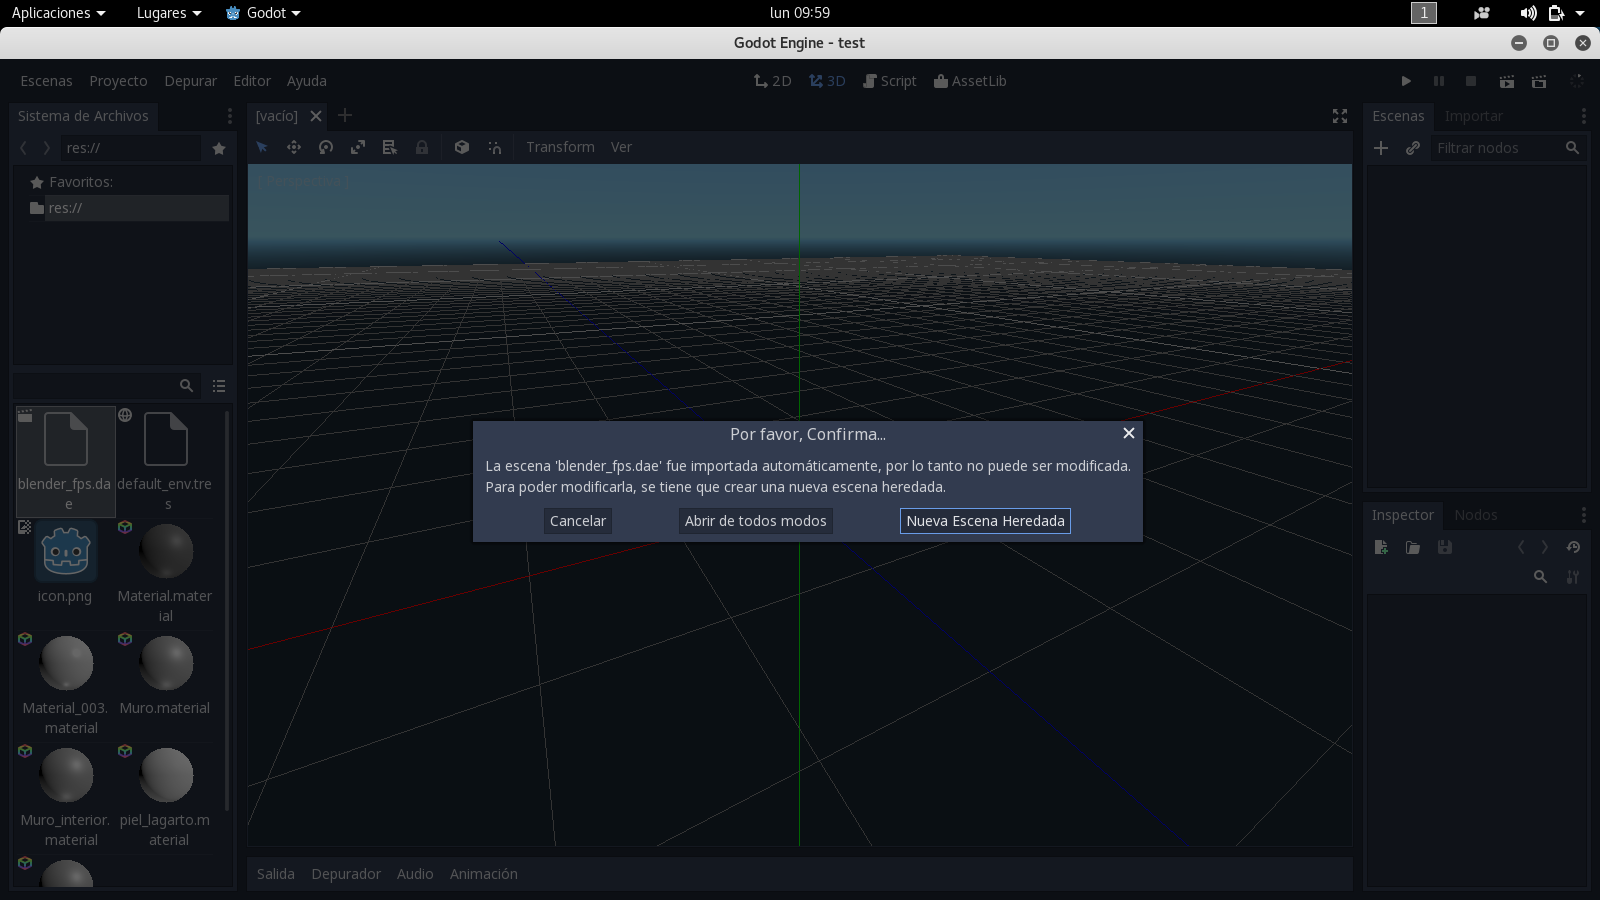Open Animación bottom panel
This screenshot has width=1600, height=900.
click(483, 874)
